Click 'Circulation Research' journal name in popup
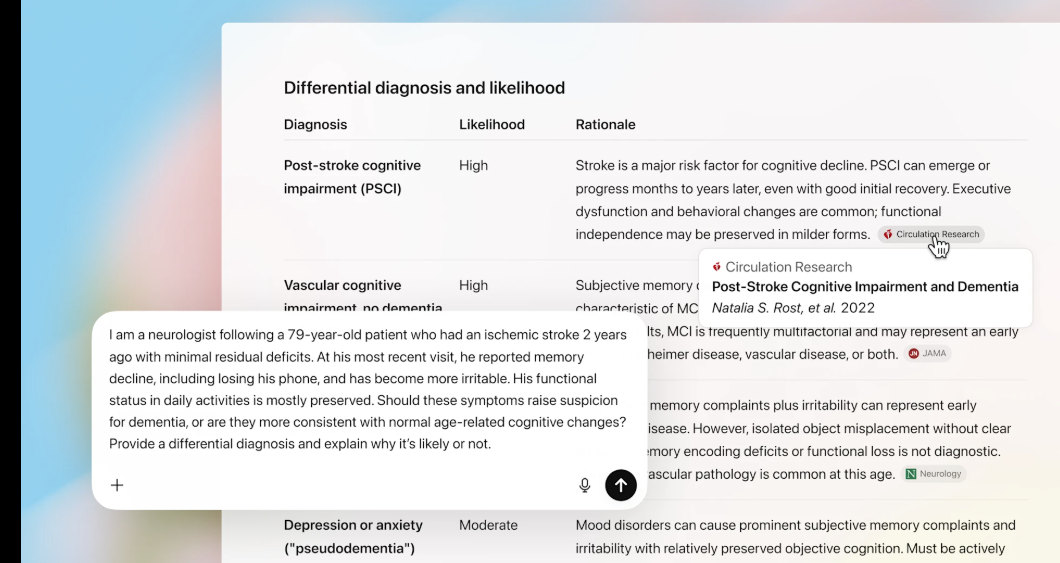1060x563 pixels. [788, 267]
